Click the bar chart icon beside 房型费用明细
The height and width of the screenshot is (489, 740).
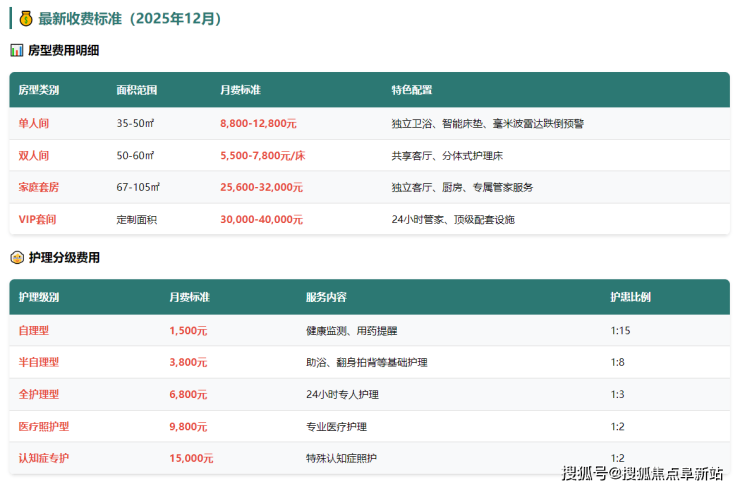click(17, 50)
